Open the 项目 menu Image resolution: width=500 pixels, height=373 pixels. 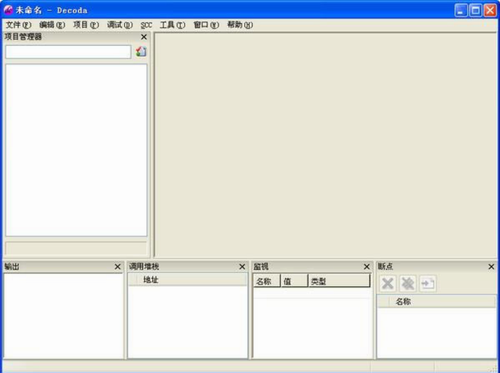(86, 25)
